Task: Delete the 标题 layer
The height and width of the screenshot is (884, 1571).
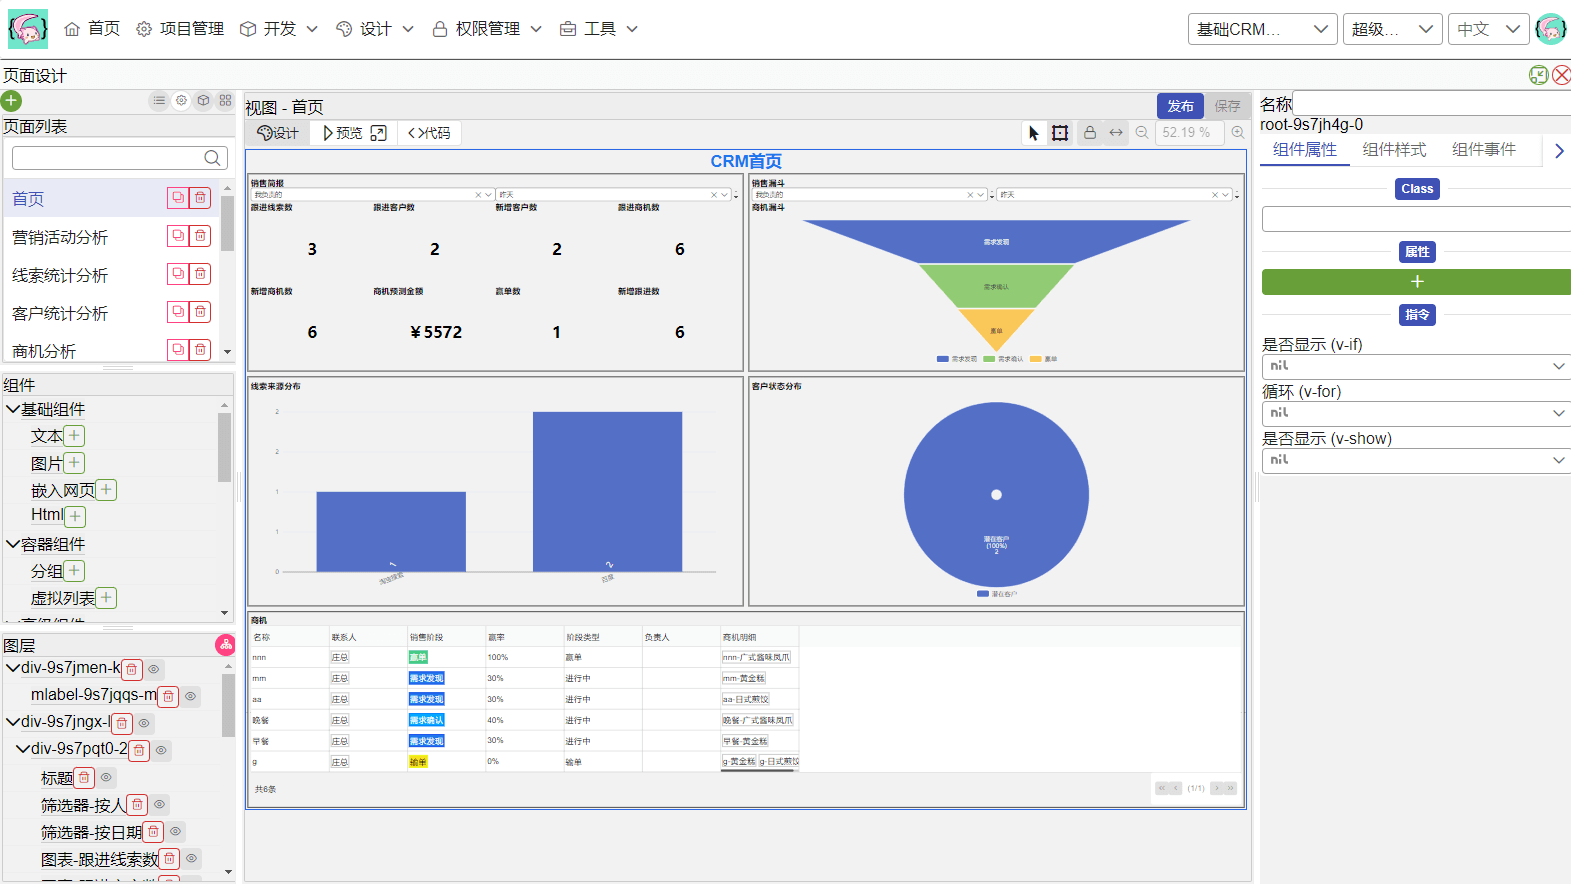Action: coord(85,777)
